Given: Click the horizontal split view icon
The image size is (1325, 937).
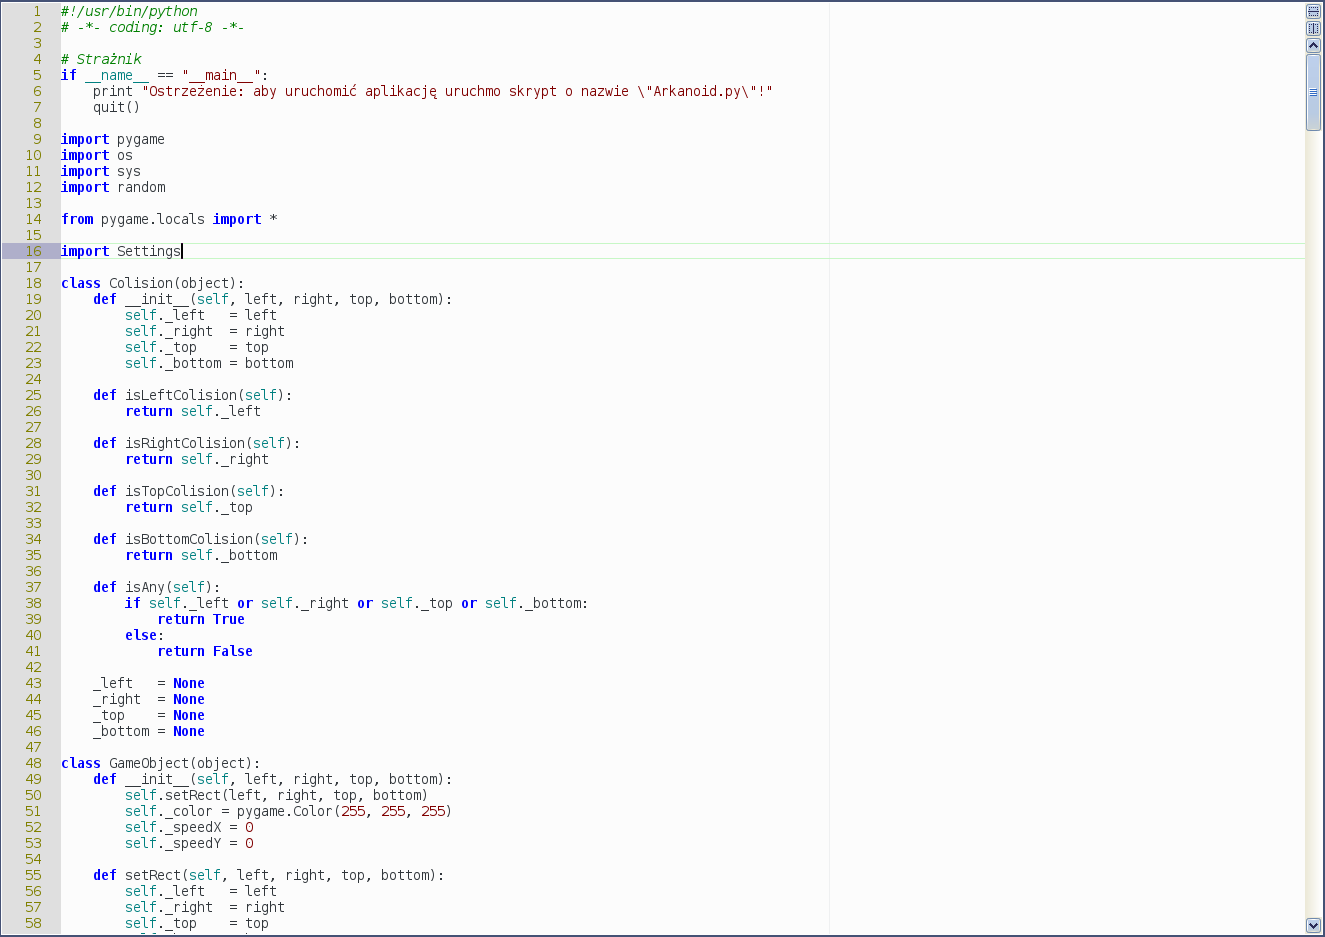Looking at the screenshot, I should point(1314,12).
